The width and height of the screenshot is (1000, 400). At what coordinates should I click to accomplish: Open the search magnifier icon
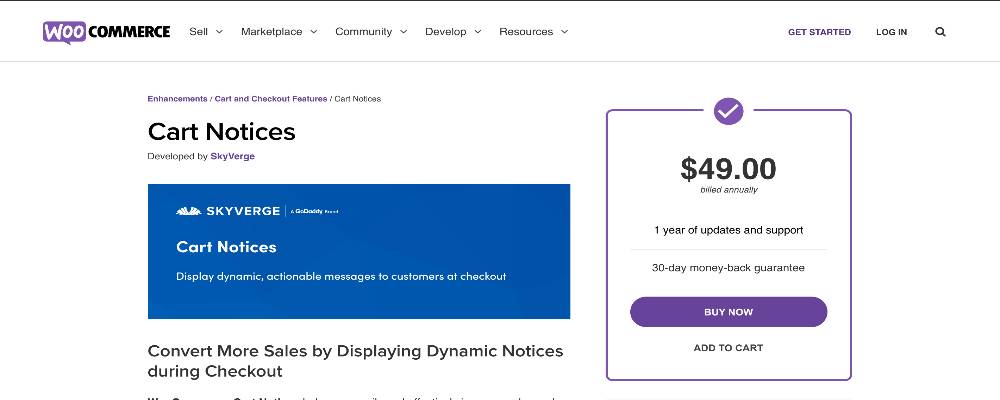[940, 32]
